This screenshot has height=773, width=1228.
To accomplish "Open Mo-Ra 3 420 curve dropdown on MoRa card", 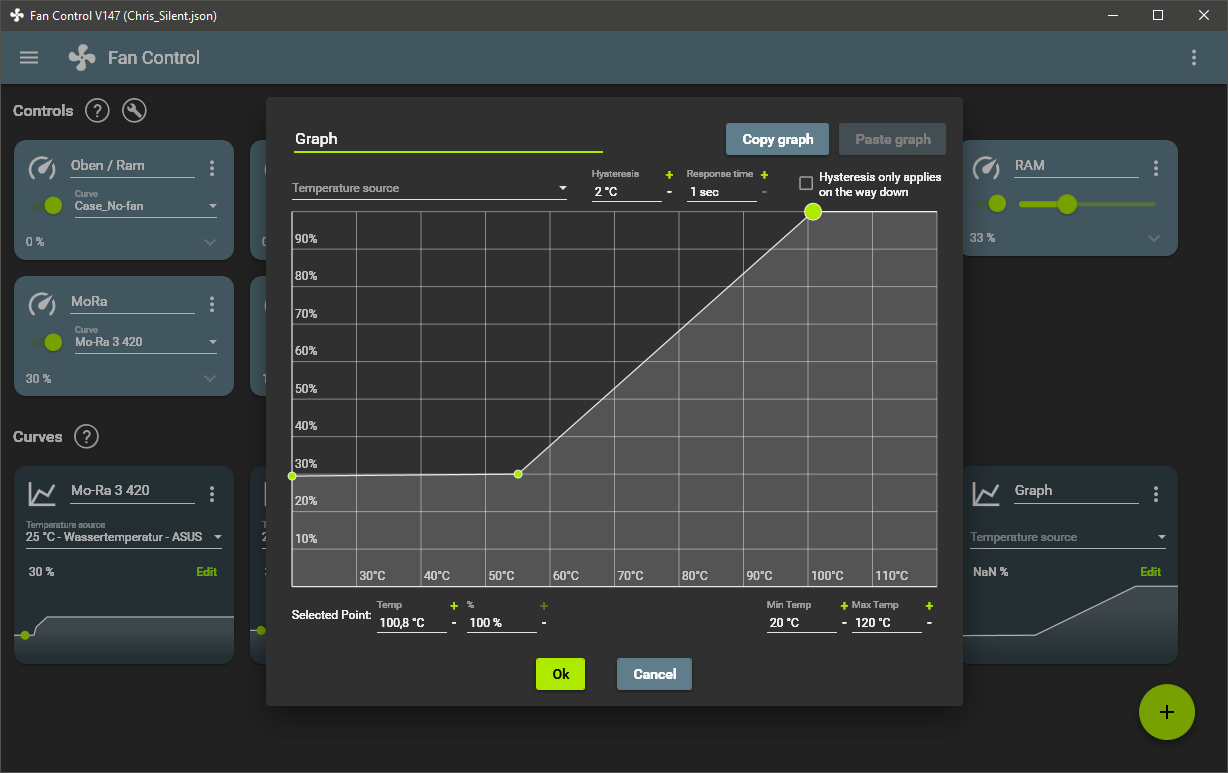I will coord(146,342).
